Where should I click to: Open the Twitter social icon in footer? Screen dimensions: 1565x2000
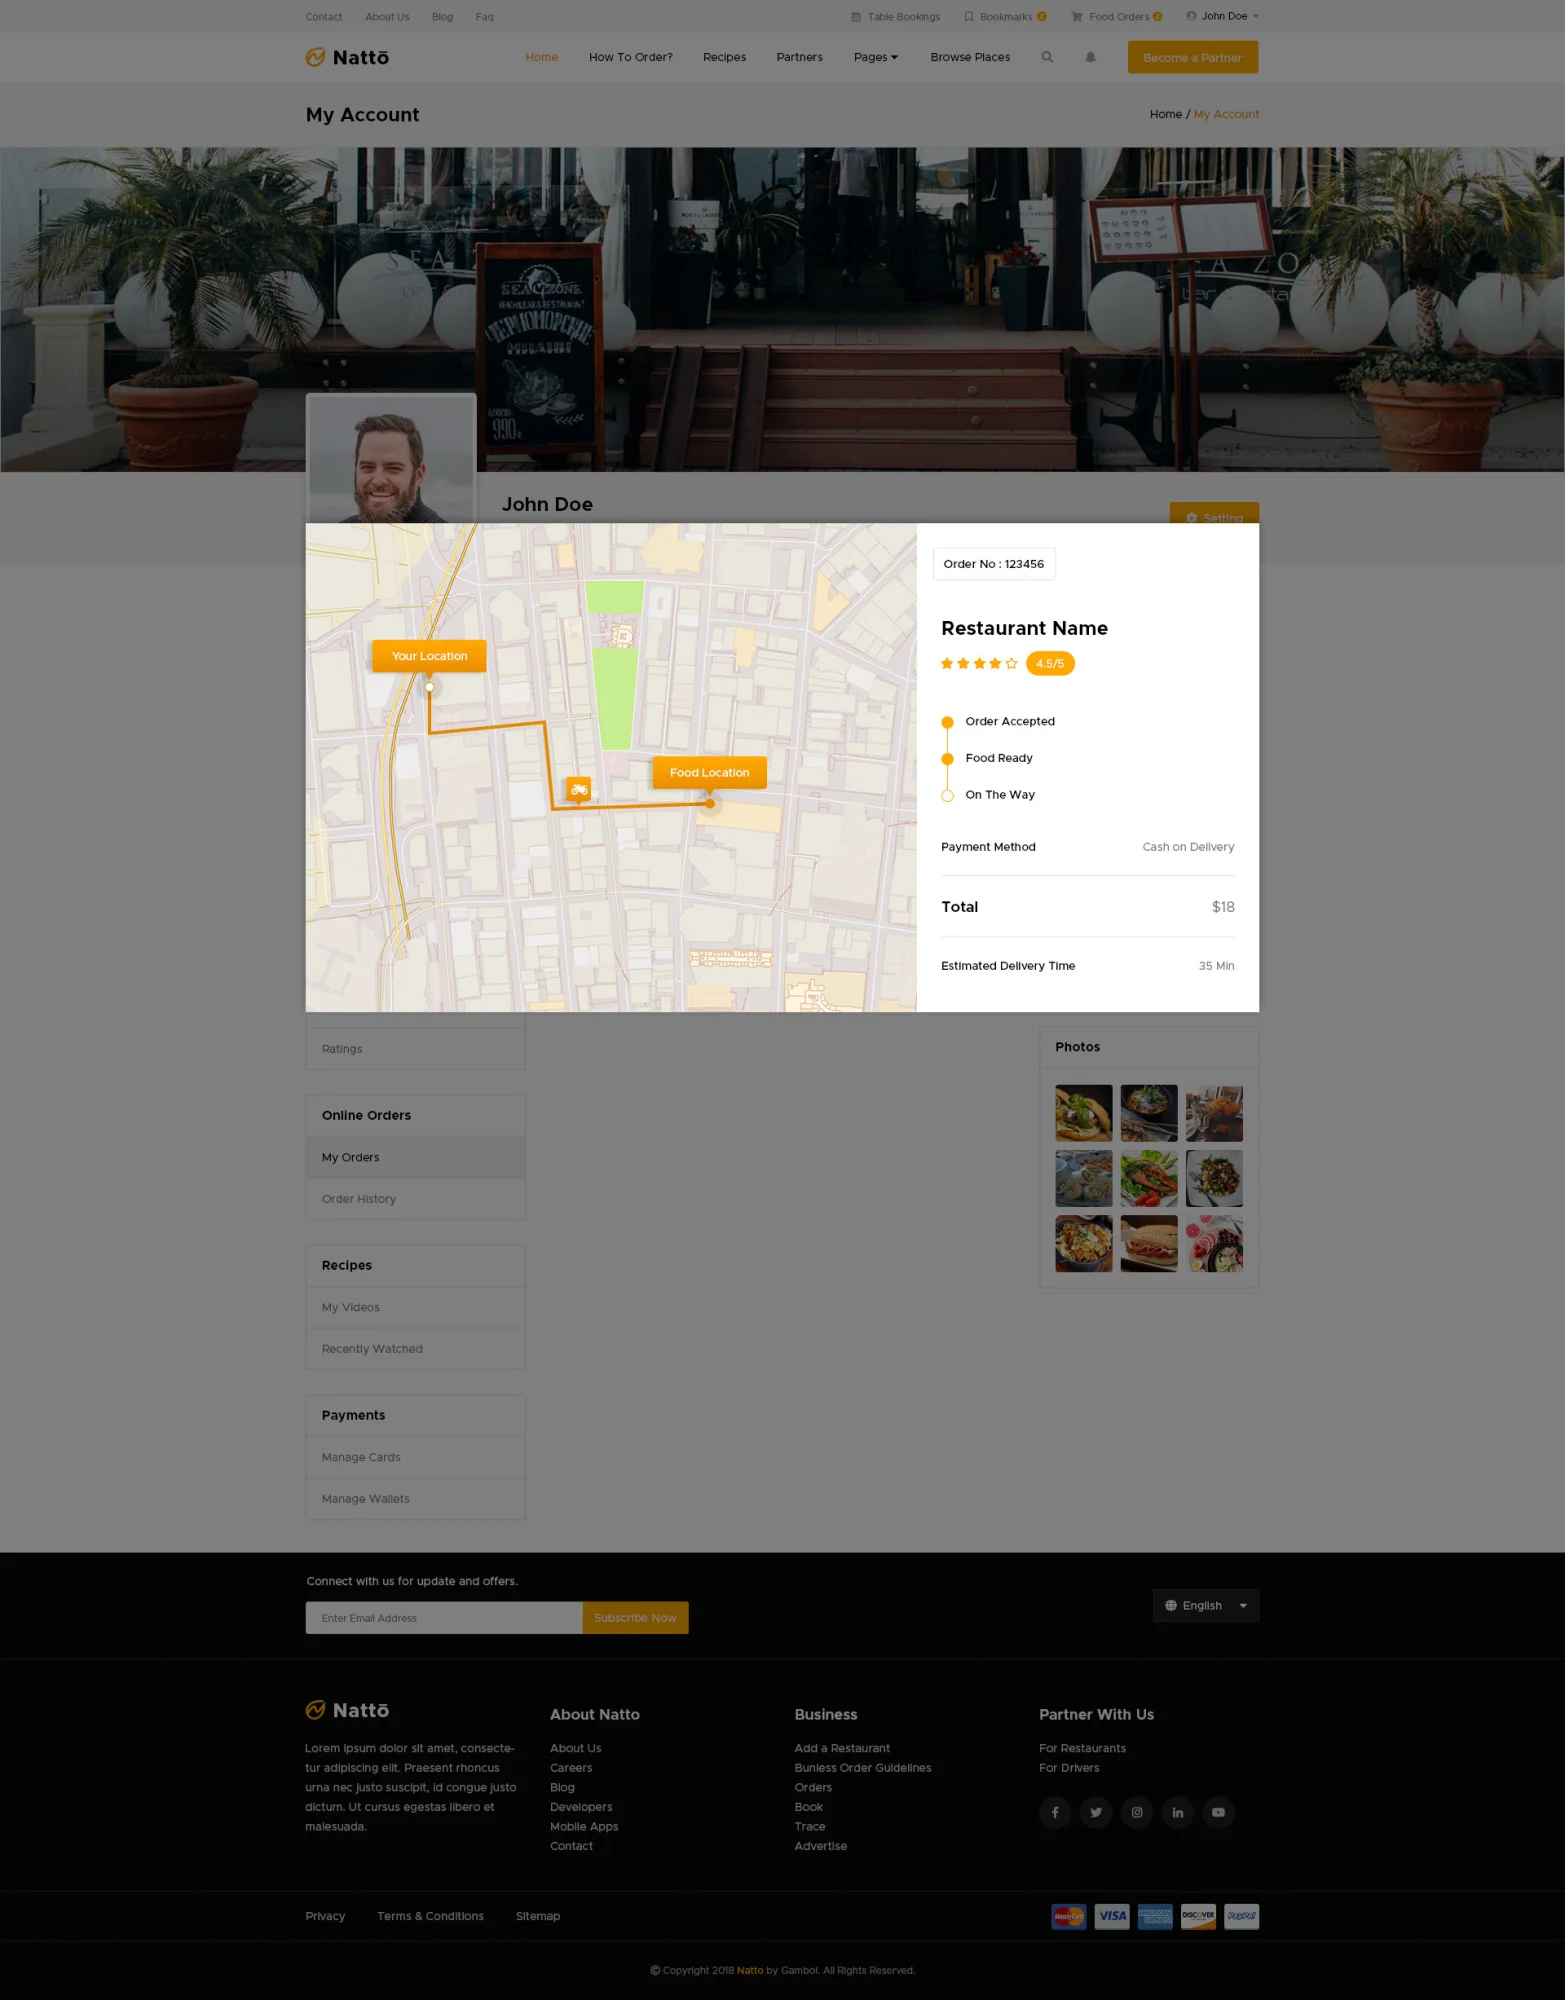[1096, 1812]
